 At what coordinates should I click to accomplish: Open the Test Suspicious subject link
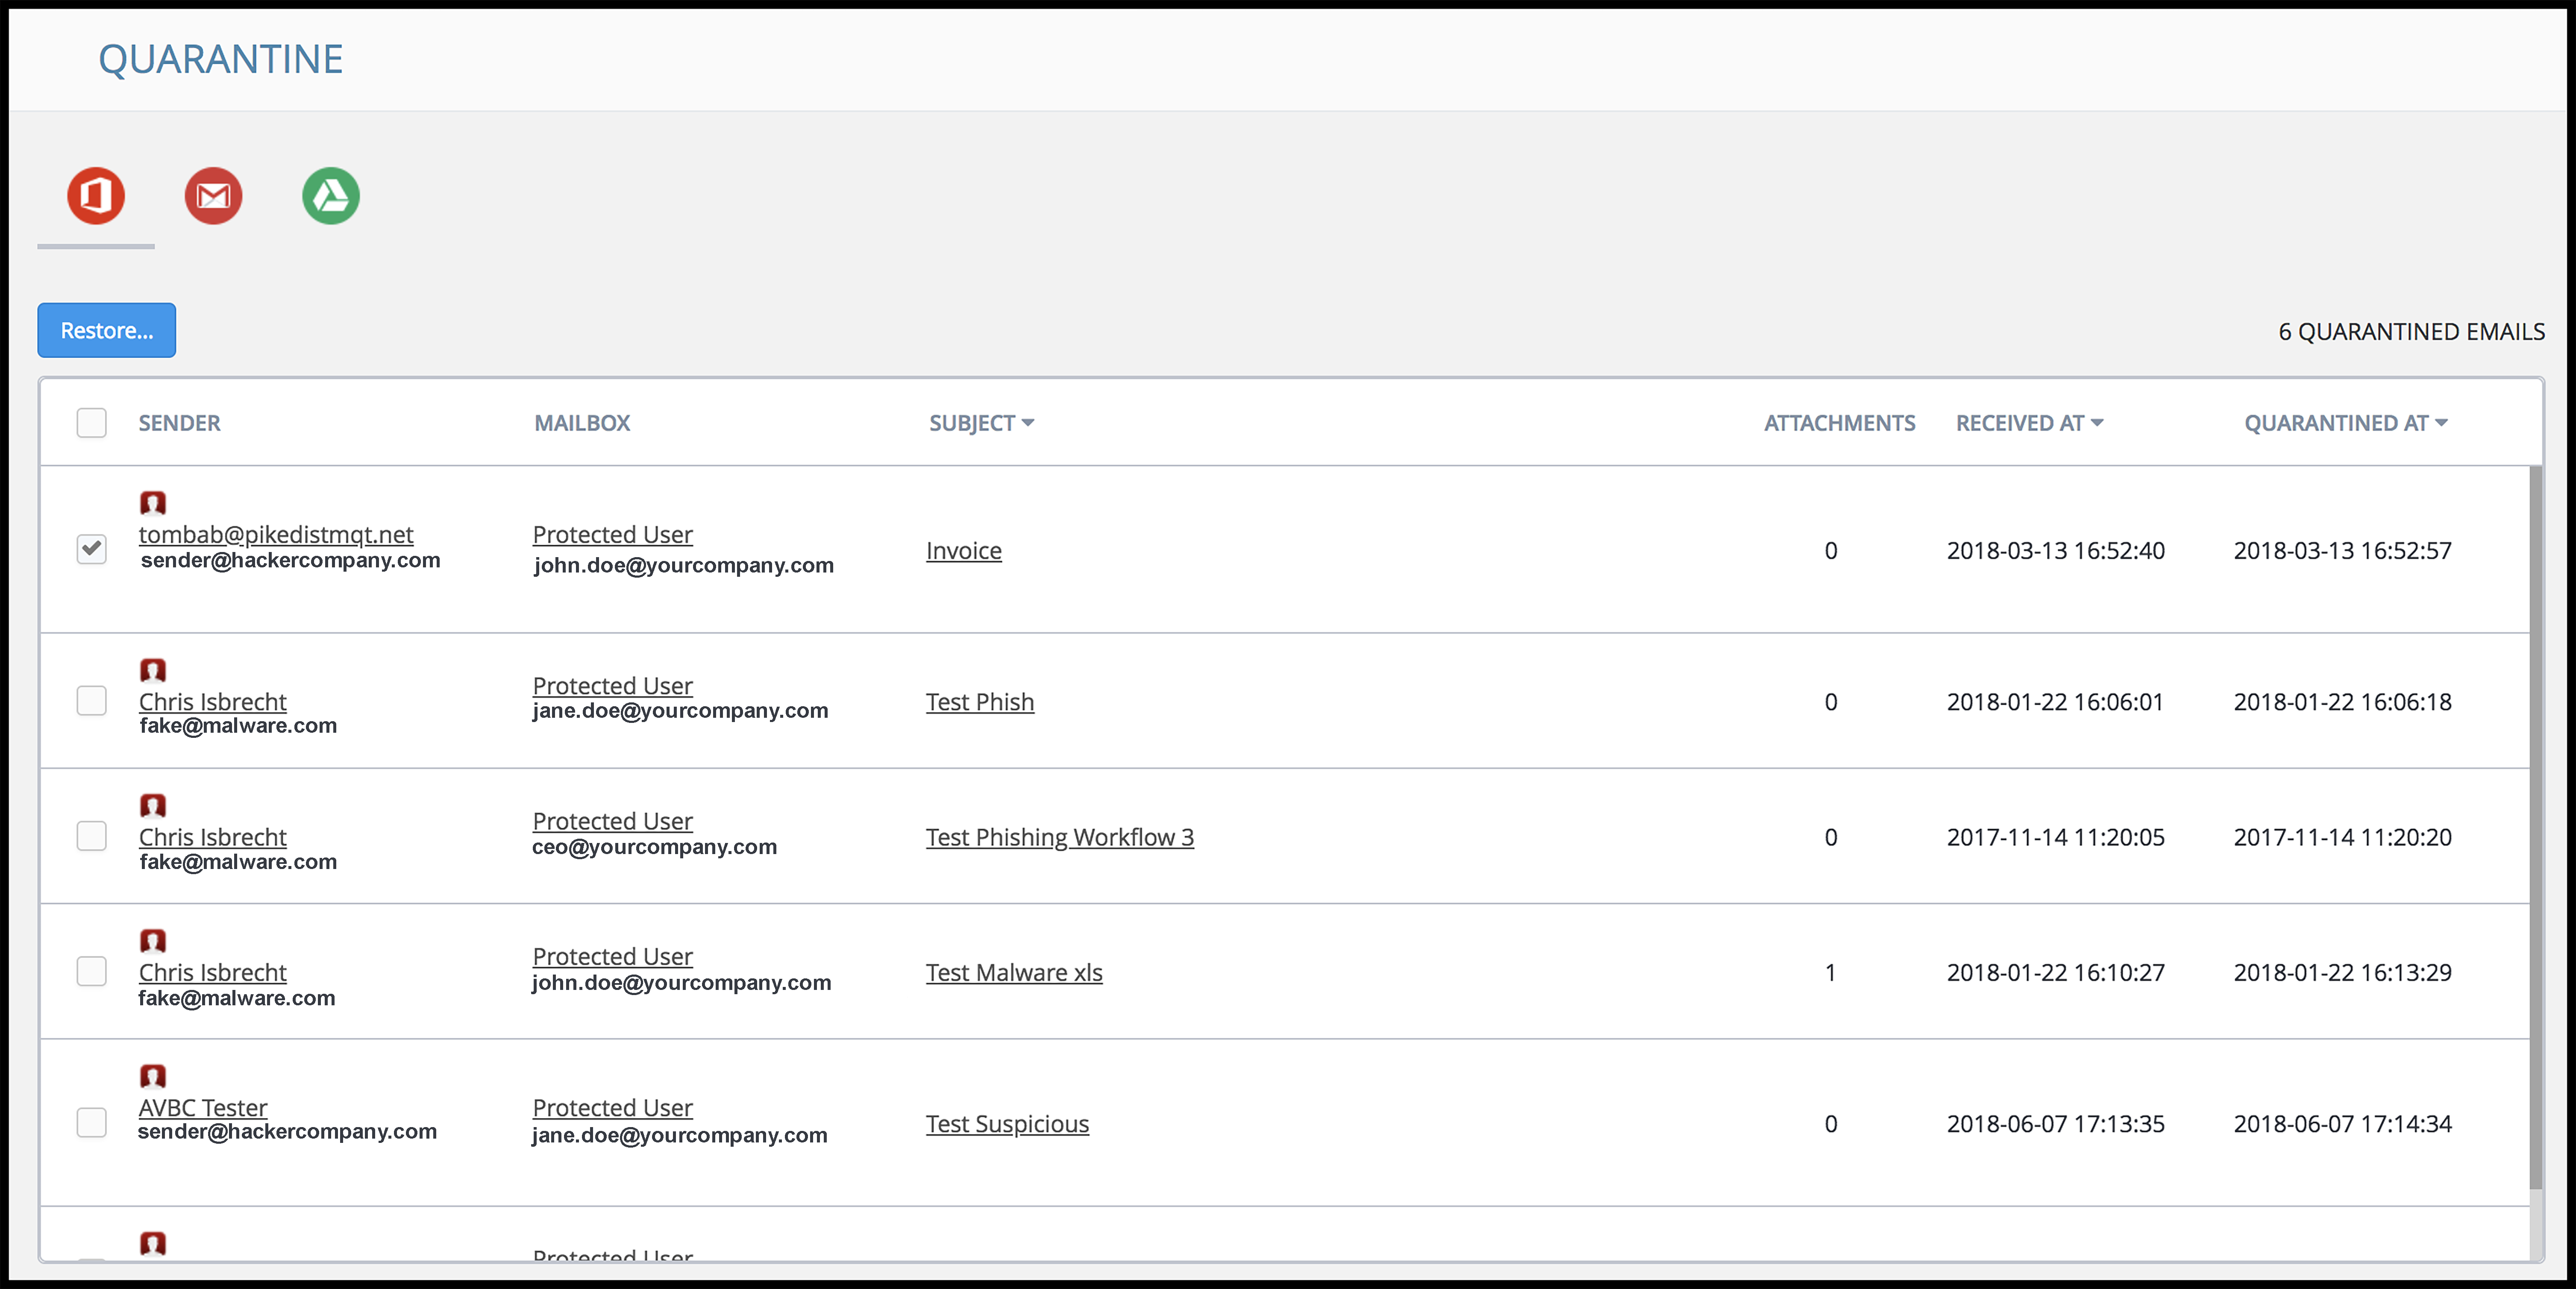tap(1007, 1124)
